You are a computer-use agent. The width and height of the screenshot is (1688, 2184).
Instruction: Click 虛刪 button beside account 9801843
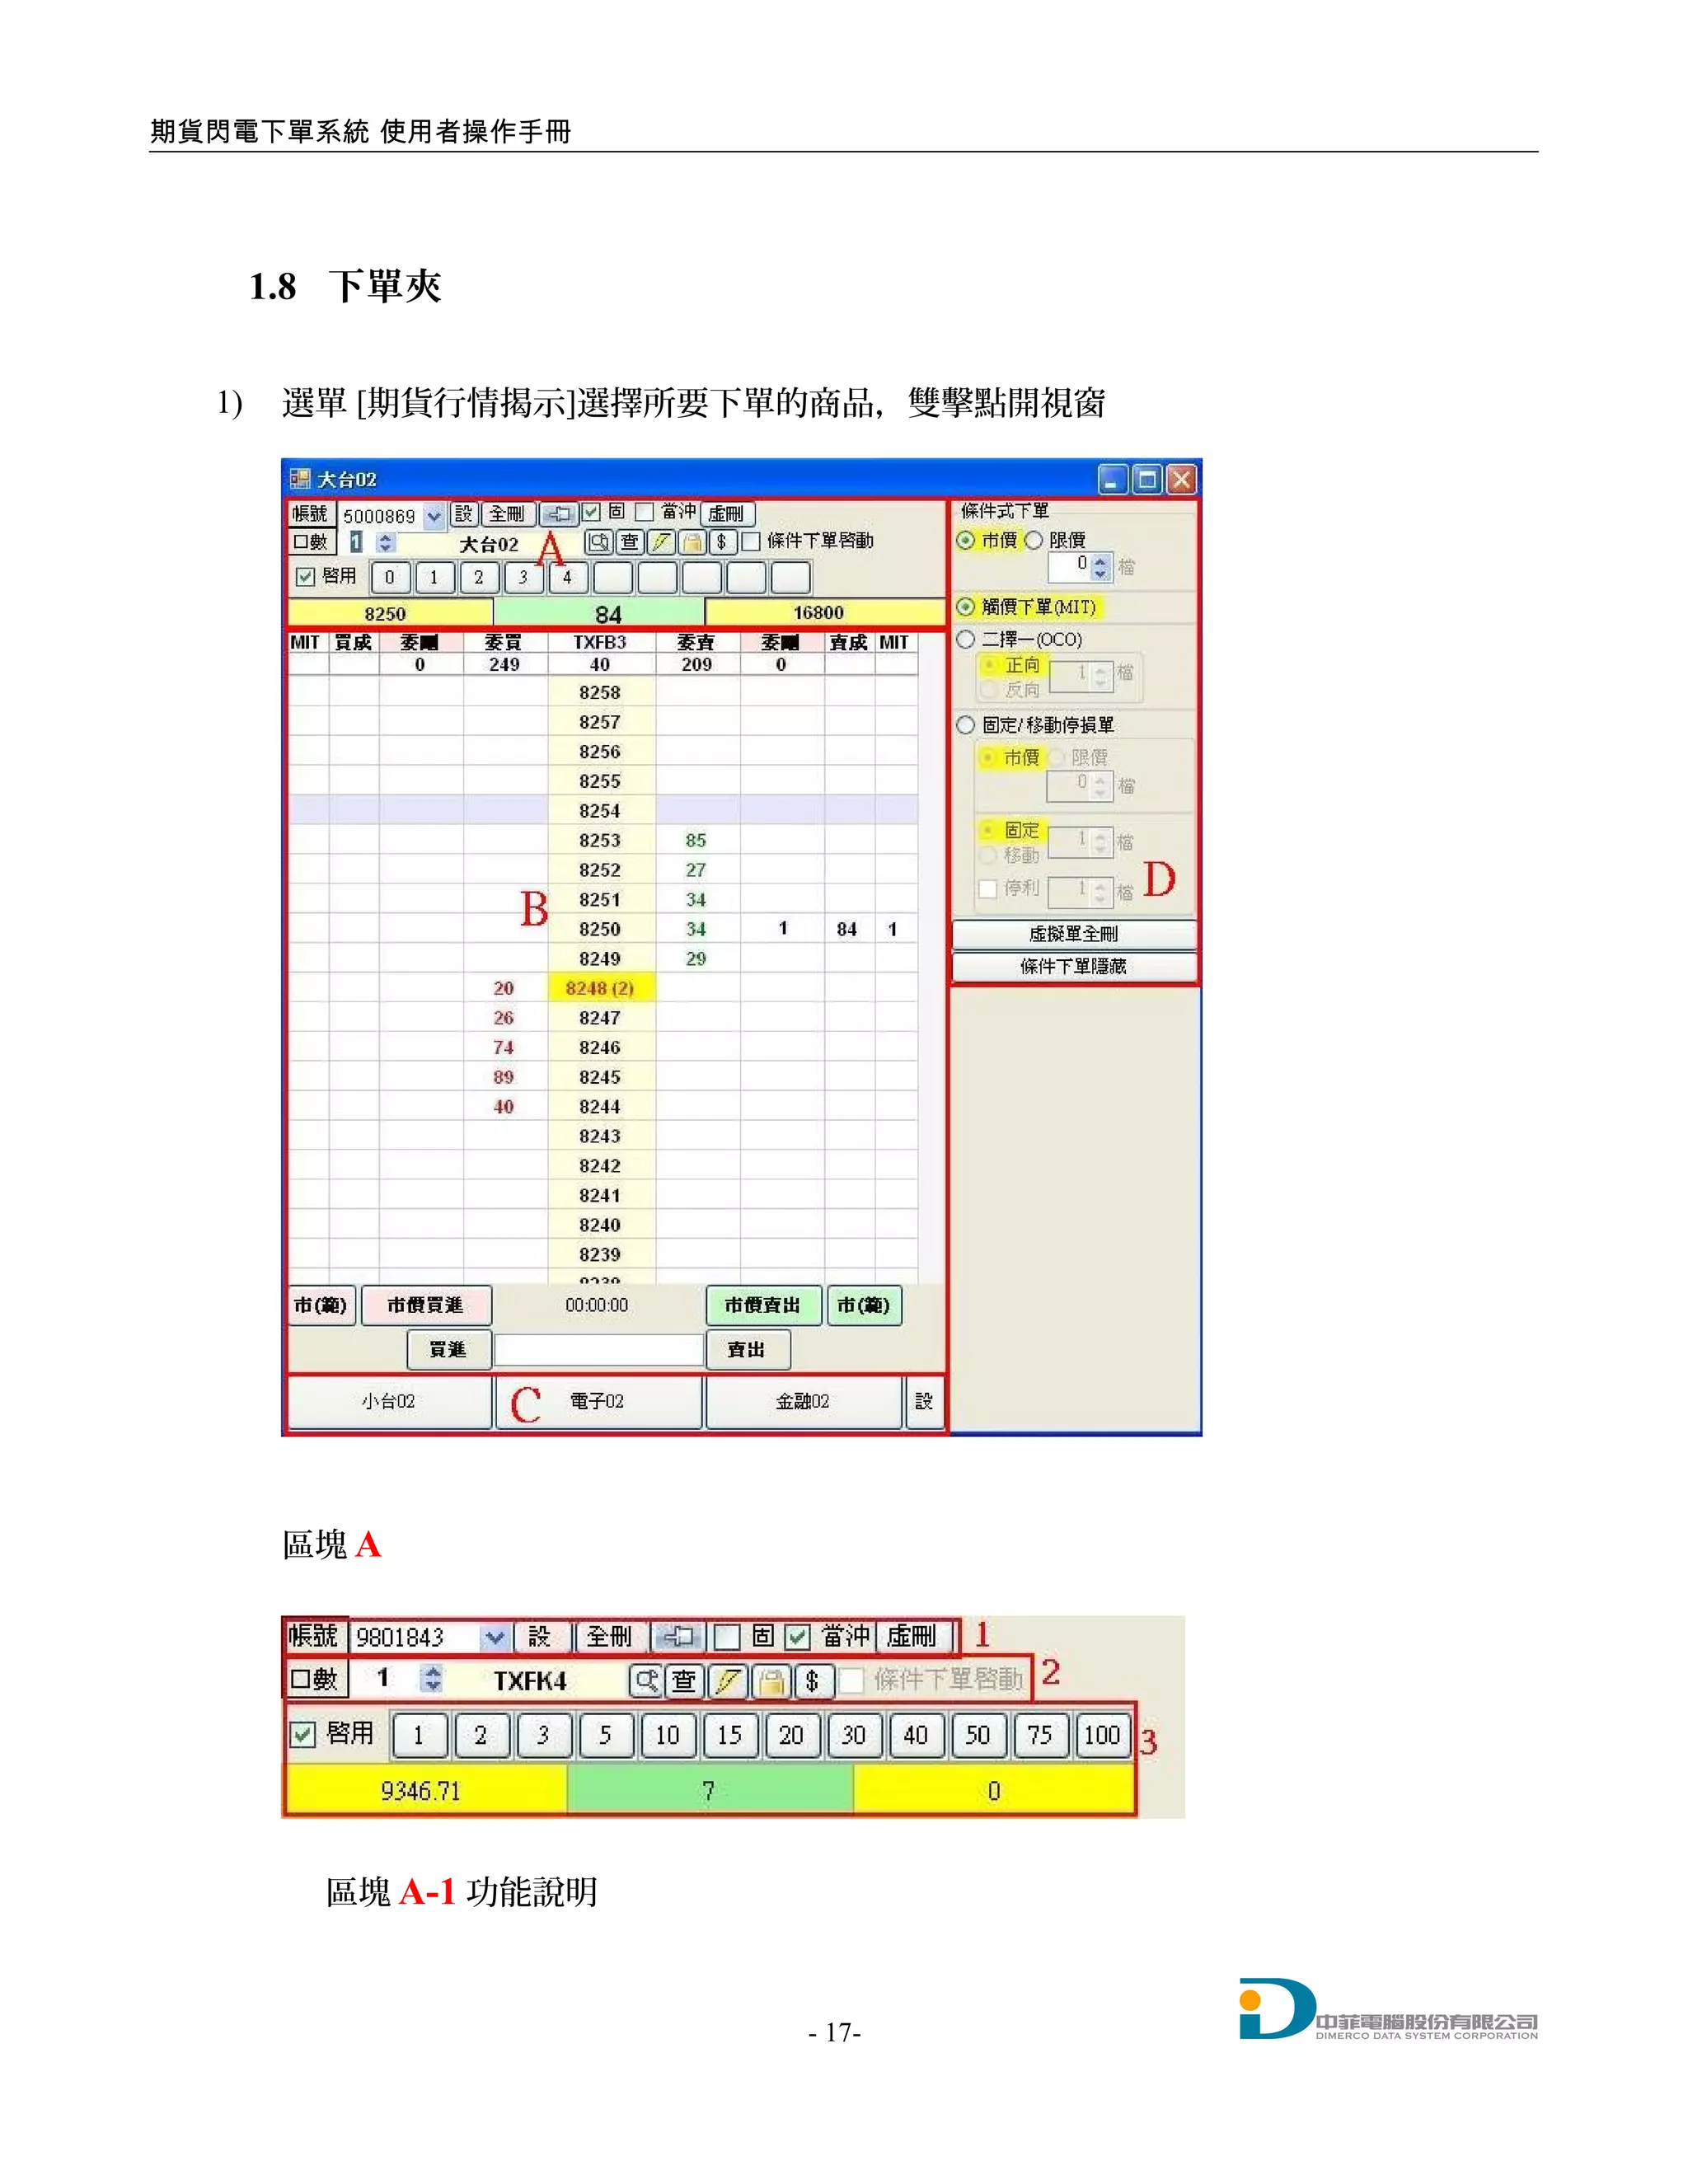coord(913,1637)
